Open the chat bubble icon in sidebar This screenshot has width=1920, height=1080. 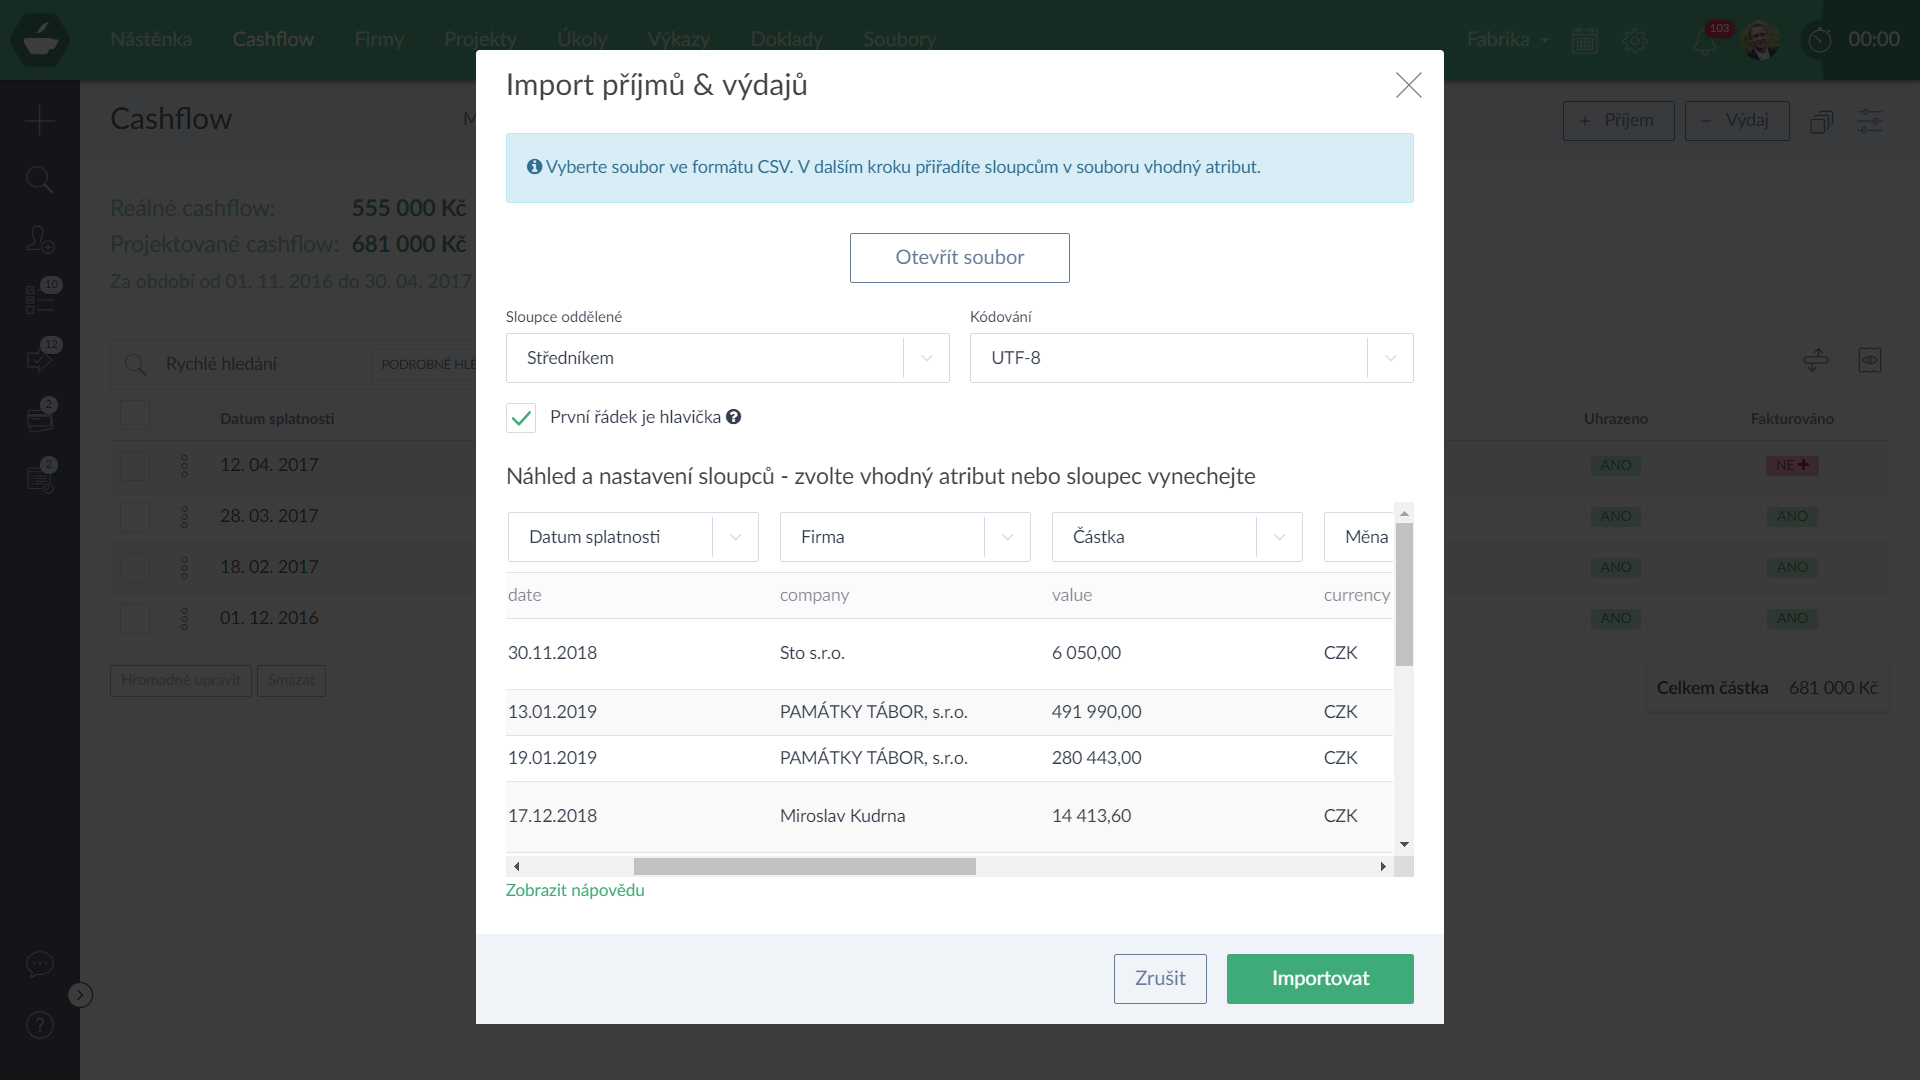click(x=39, y=964)
